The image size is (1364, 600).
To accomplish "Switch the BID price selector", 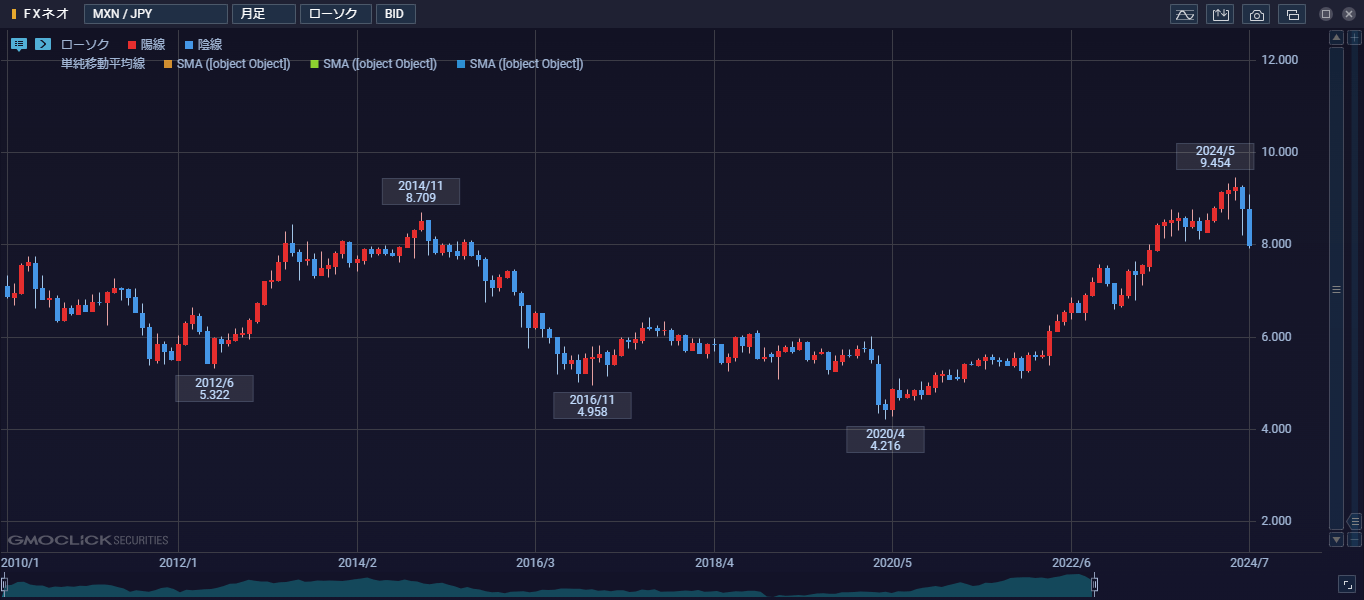I will (395, 14).
